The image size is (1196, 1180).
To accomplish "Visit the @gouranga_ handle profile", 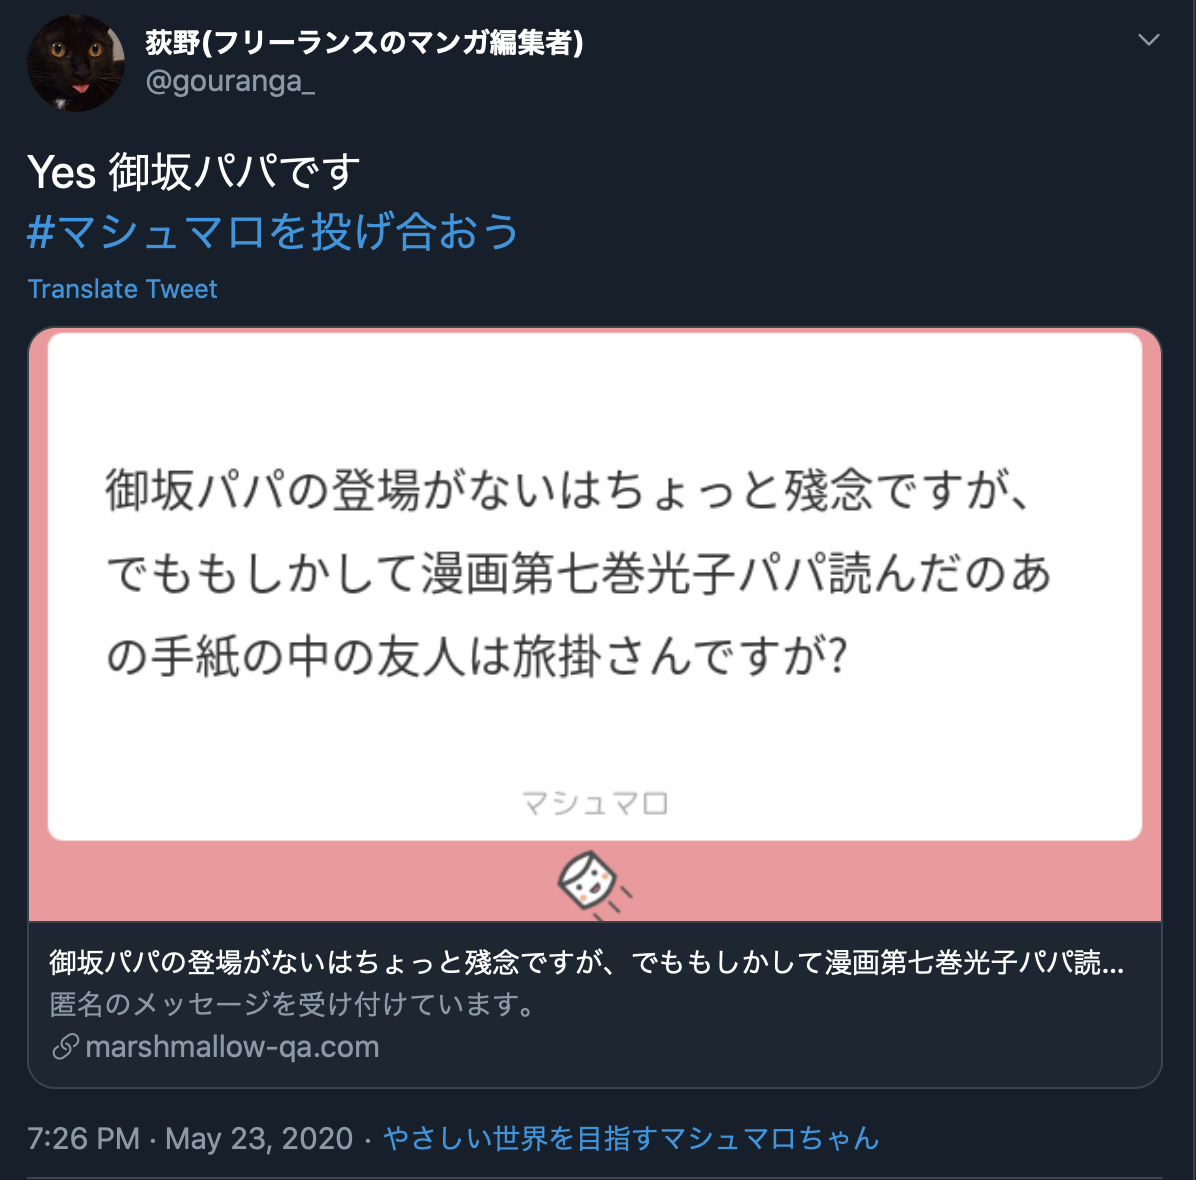I will pyautogui.click(x=230, y=82).
